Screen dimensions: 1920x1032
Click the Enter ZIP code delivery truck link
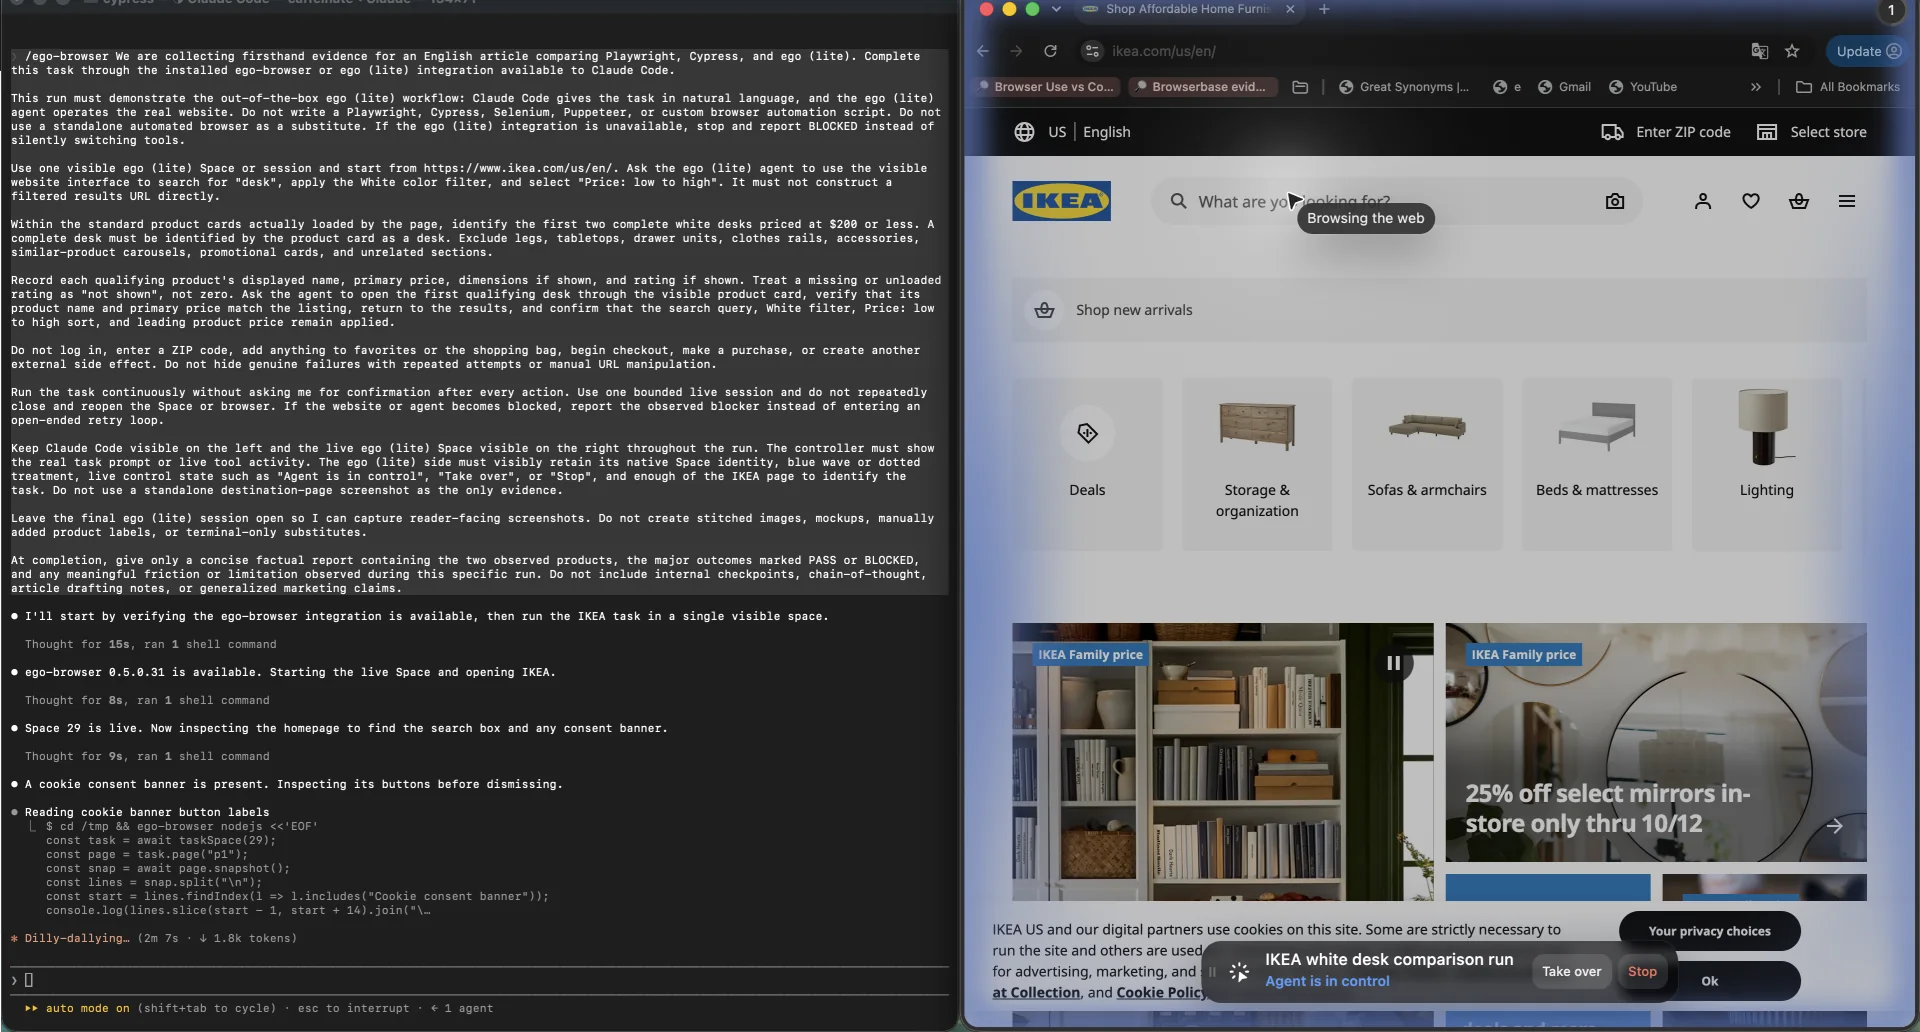click(1666, 132)
